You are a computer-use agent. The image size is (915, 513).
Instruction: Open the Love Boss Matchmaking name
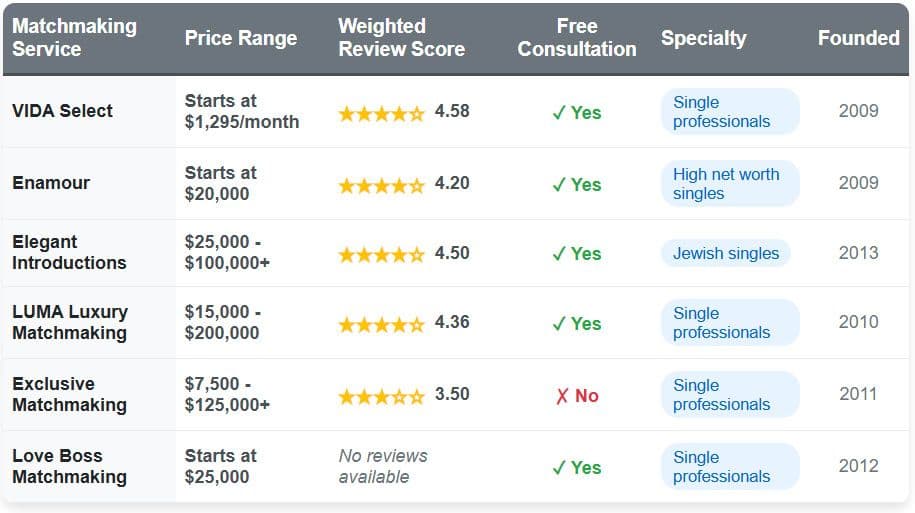69,466
